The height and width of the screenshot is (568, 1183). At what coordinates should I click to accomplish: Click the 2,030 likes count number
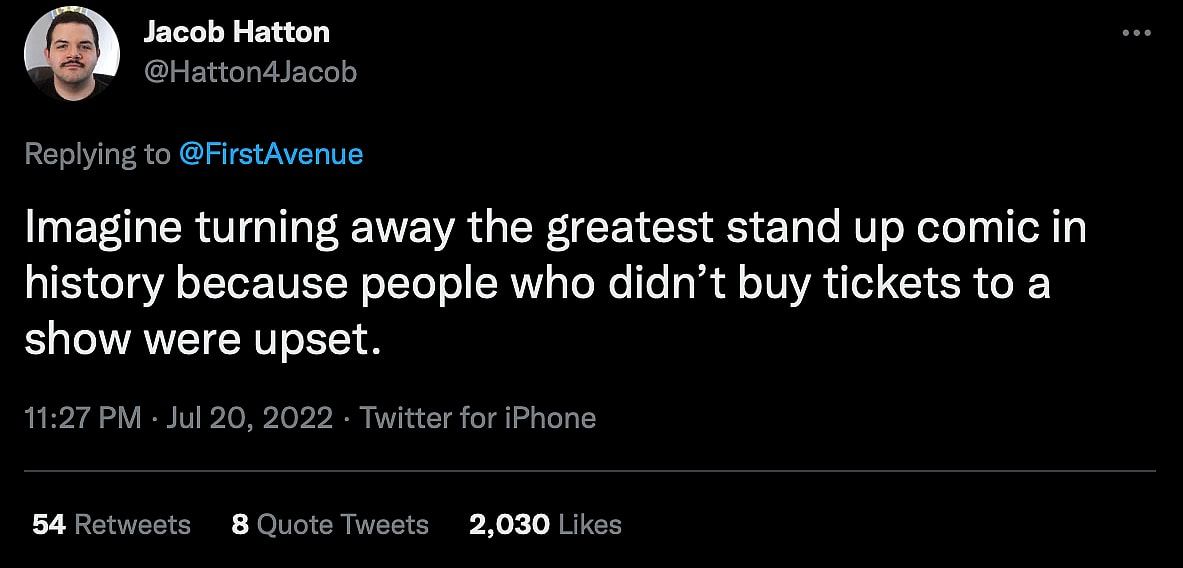pyautogui.click(x=509, y=524)
